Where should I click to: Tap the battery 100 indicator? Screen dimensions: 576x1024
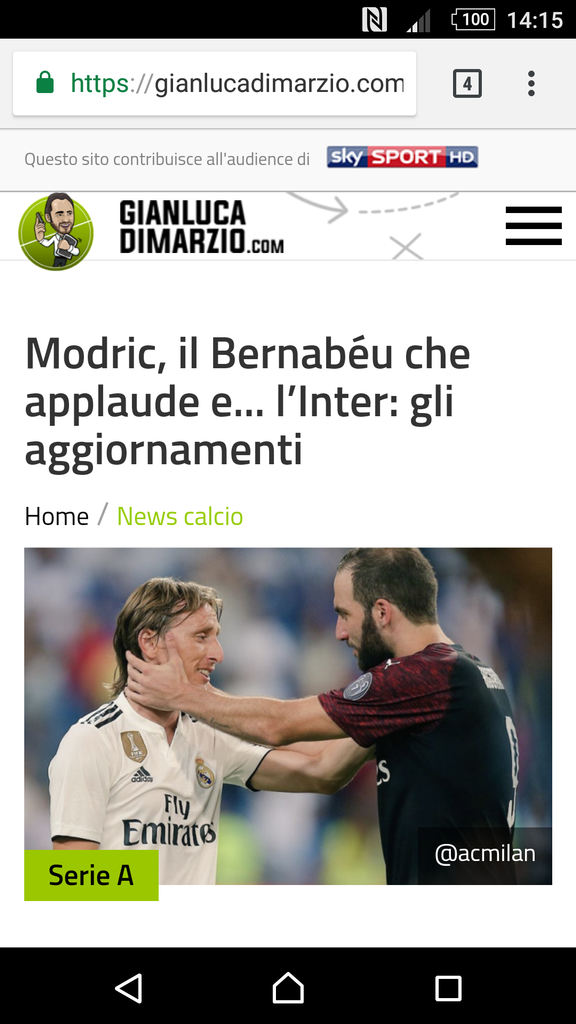473,20
